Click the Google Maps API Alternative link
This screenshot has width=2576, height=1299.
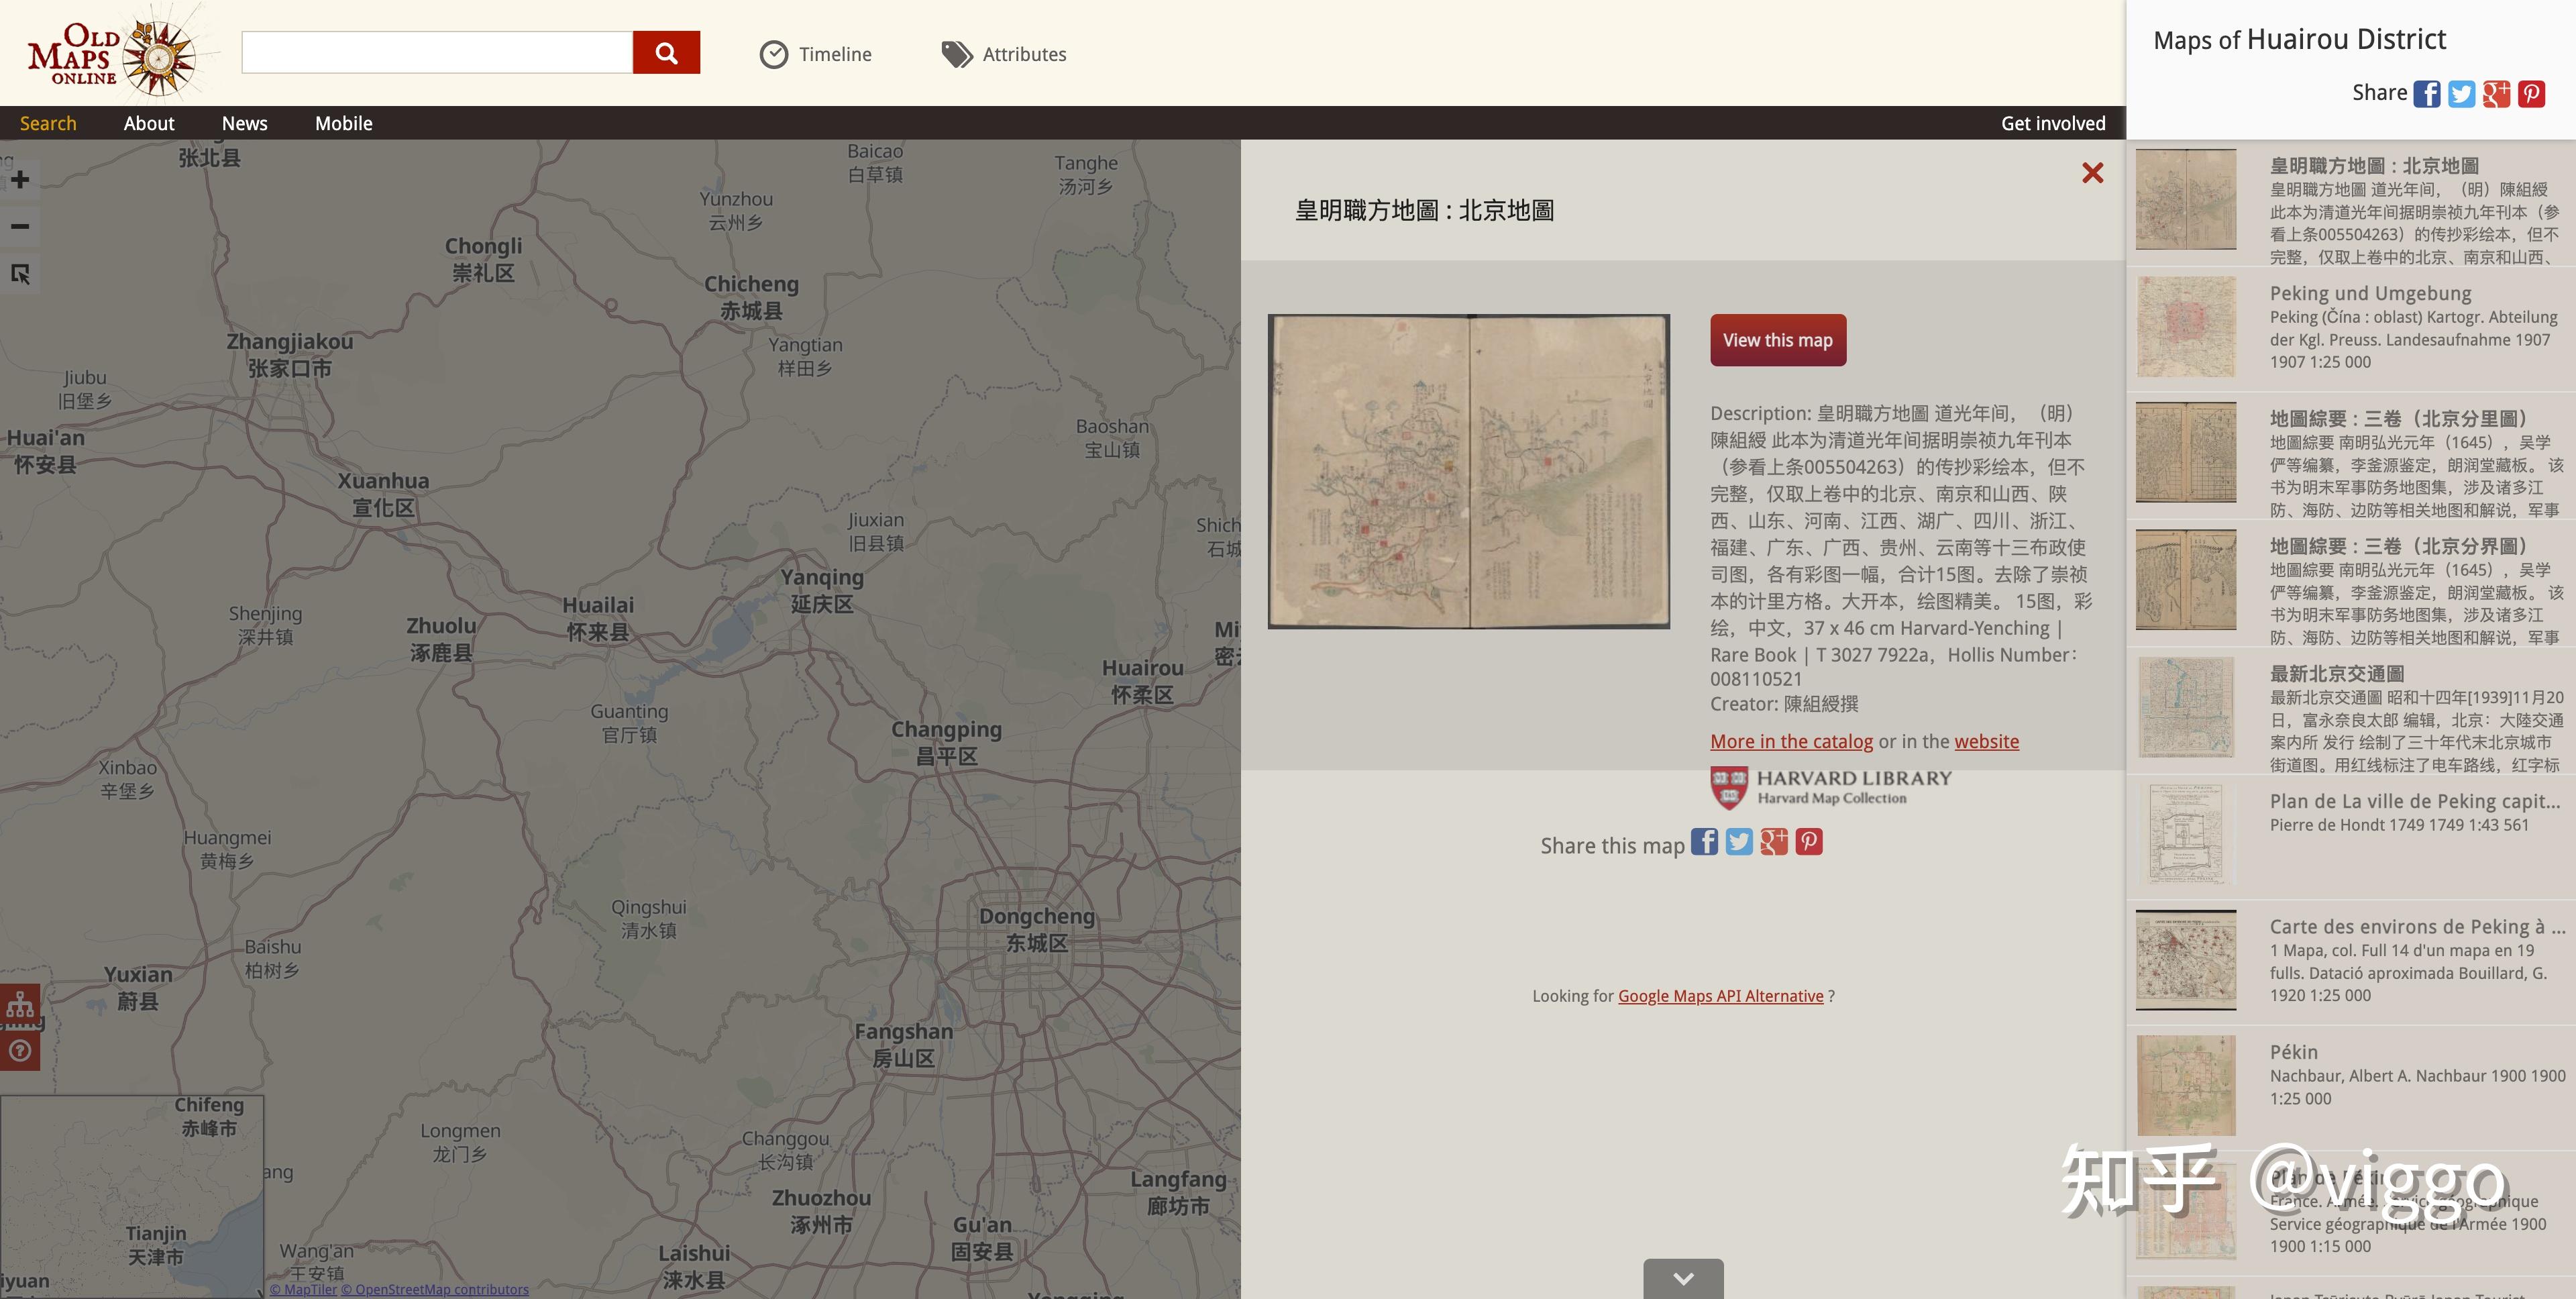point(1720,996)
